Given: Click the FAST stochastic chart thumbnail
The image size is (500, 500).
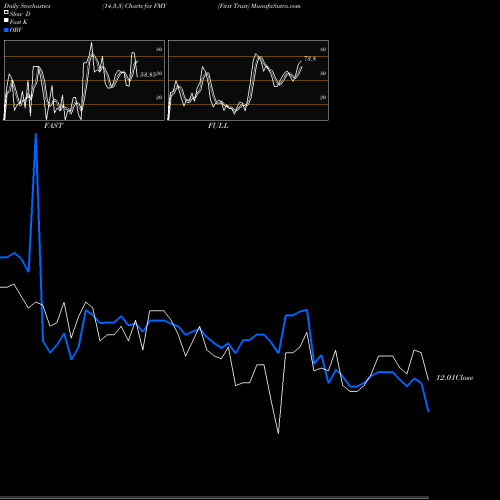Looking at the screenshot, I should [84, 80].
